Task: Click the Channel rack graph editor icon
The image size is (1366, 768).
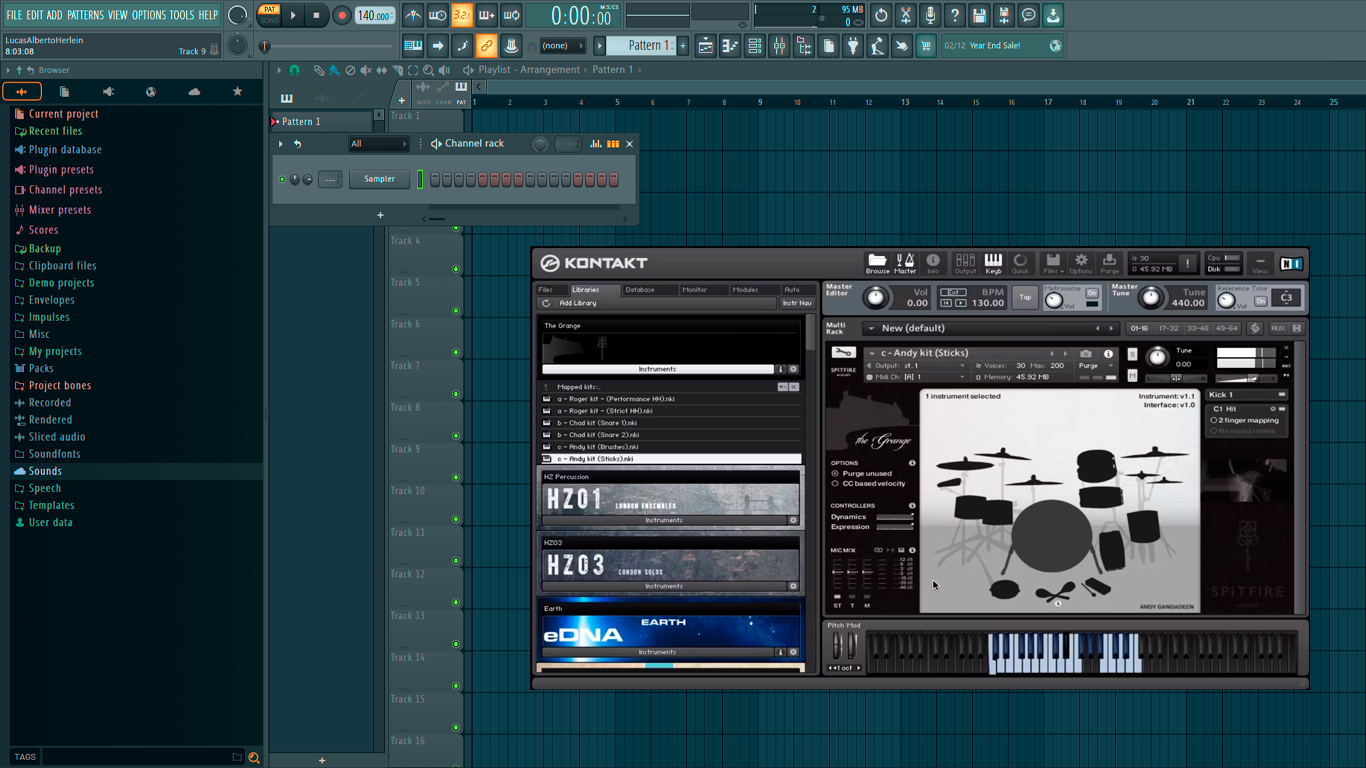Action: [x=596, y=144]
